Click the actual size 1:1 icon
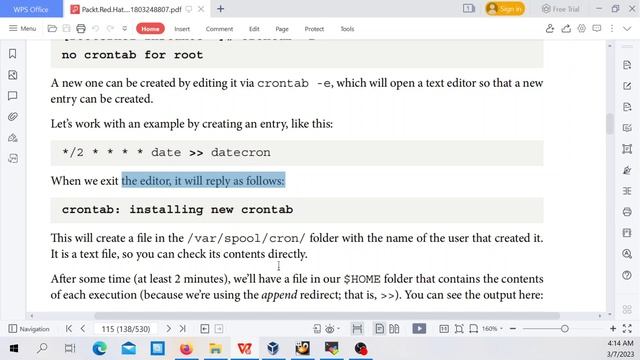The height and width of the screenshot is (360, 640). (x=444, y=329)
